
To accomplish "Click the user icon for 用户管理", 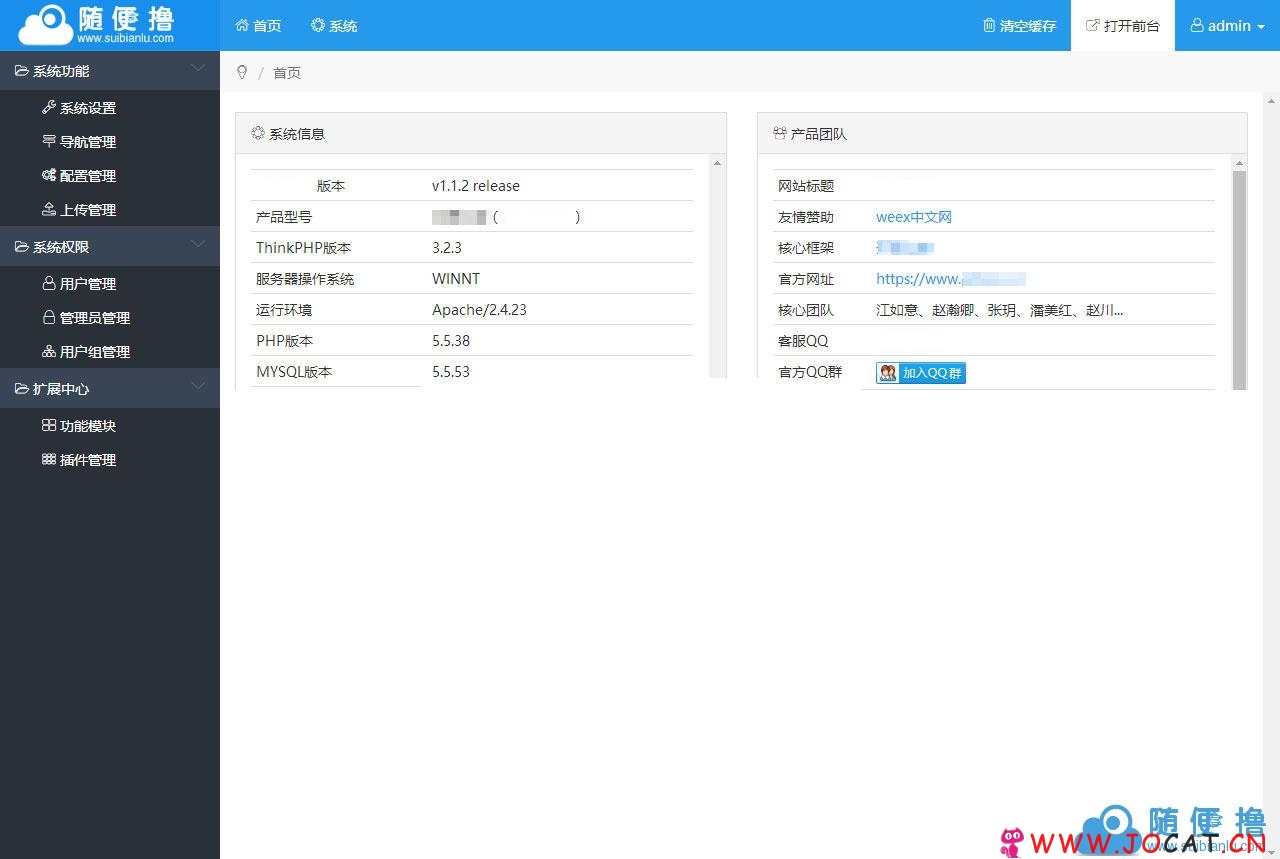I will 49,283.
